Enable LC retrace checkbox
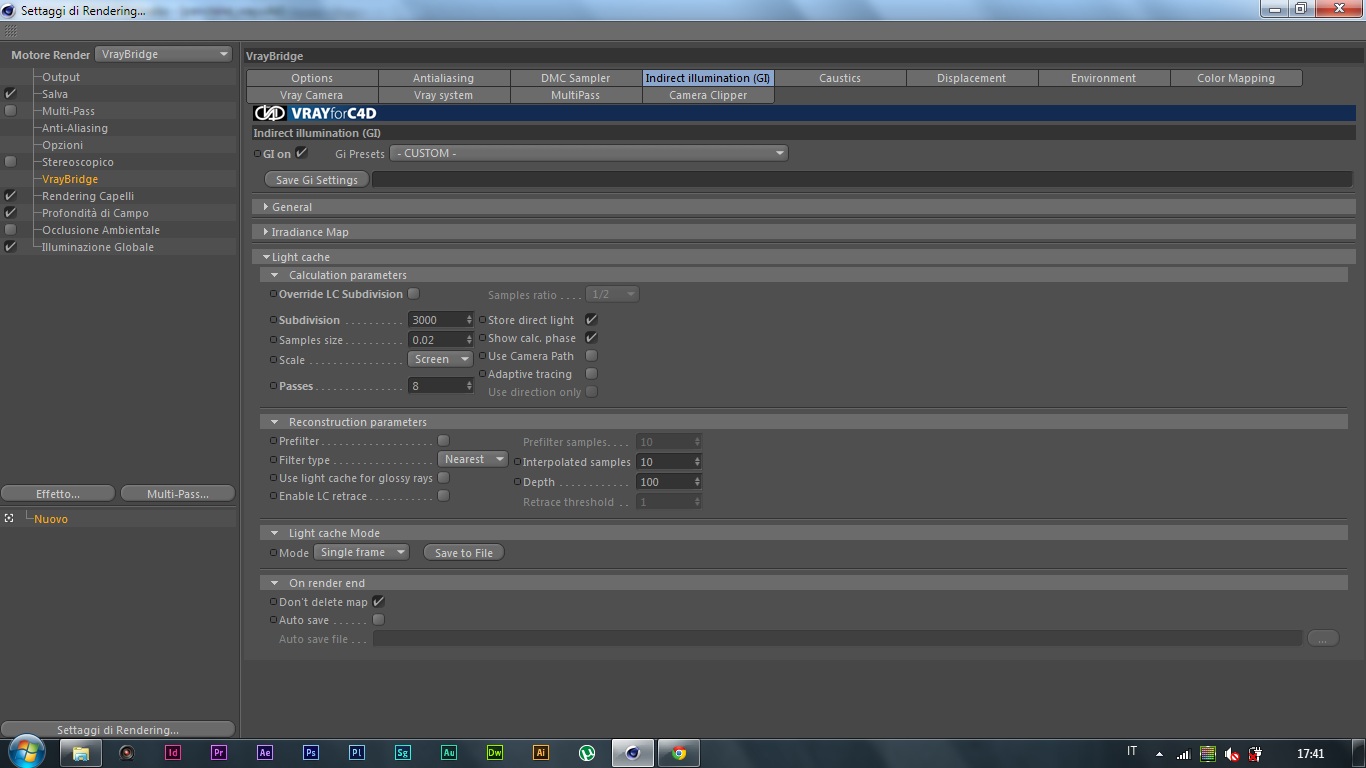1366x768 pixels. click(x=443, y=496)
